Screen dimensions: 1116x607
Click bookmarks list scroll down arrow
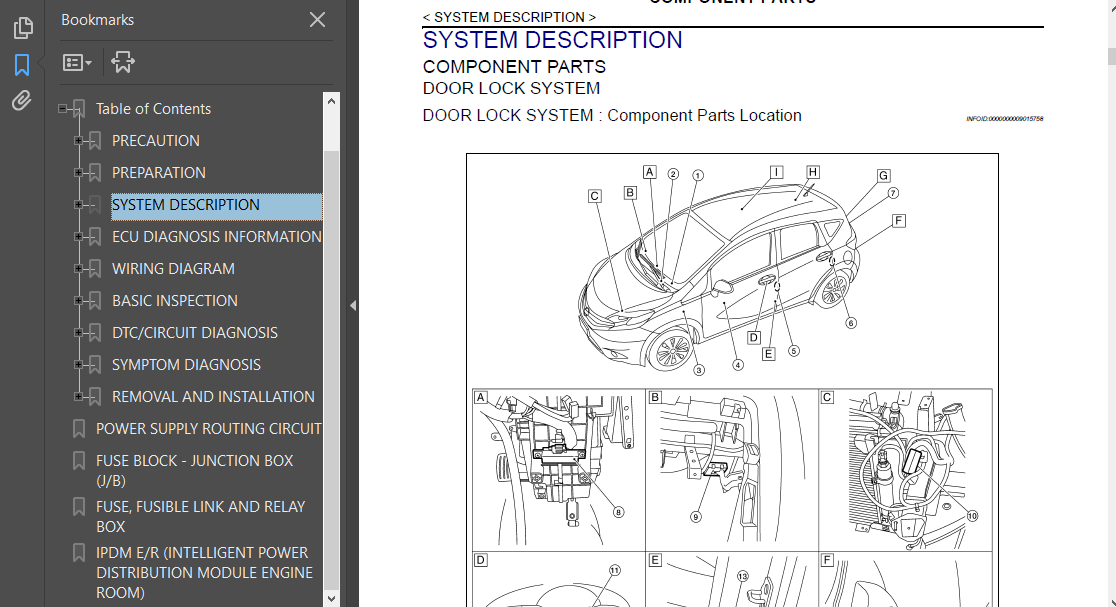pyautogui.click(x=331, y=599)
